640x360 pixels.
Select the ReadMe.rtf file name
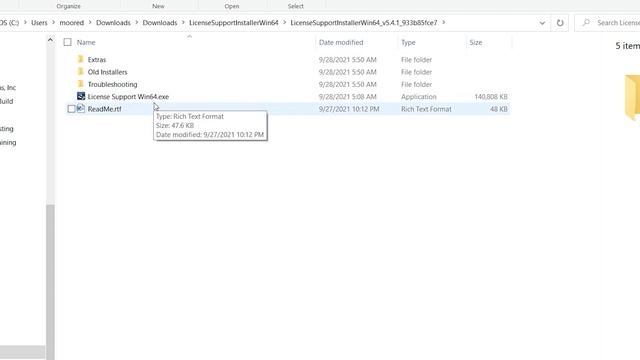tap(104, 109)
